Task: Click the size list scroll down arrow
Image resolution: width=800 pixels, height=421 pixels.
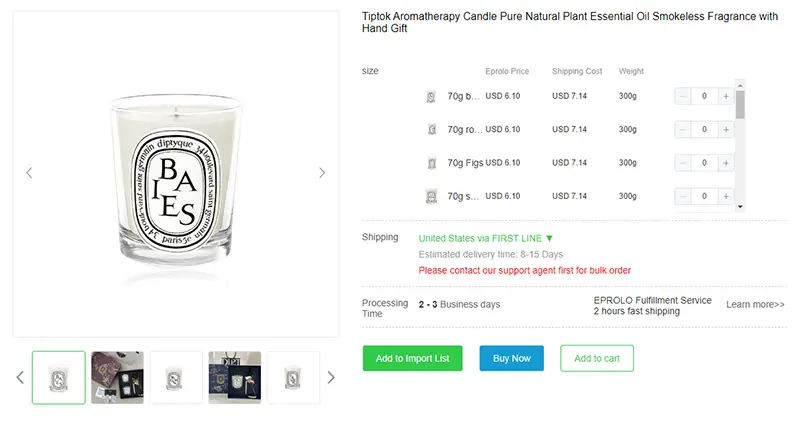Action: pos(740,207)
